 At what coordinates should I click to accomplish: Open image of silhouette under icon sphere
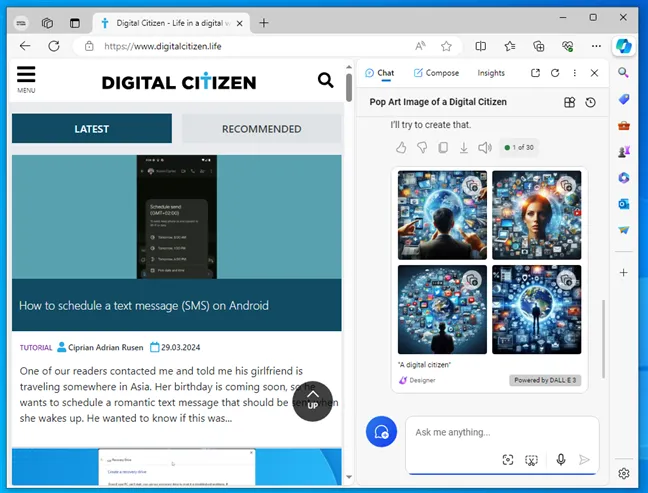coord(442,310)
